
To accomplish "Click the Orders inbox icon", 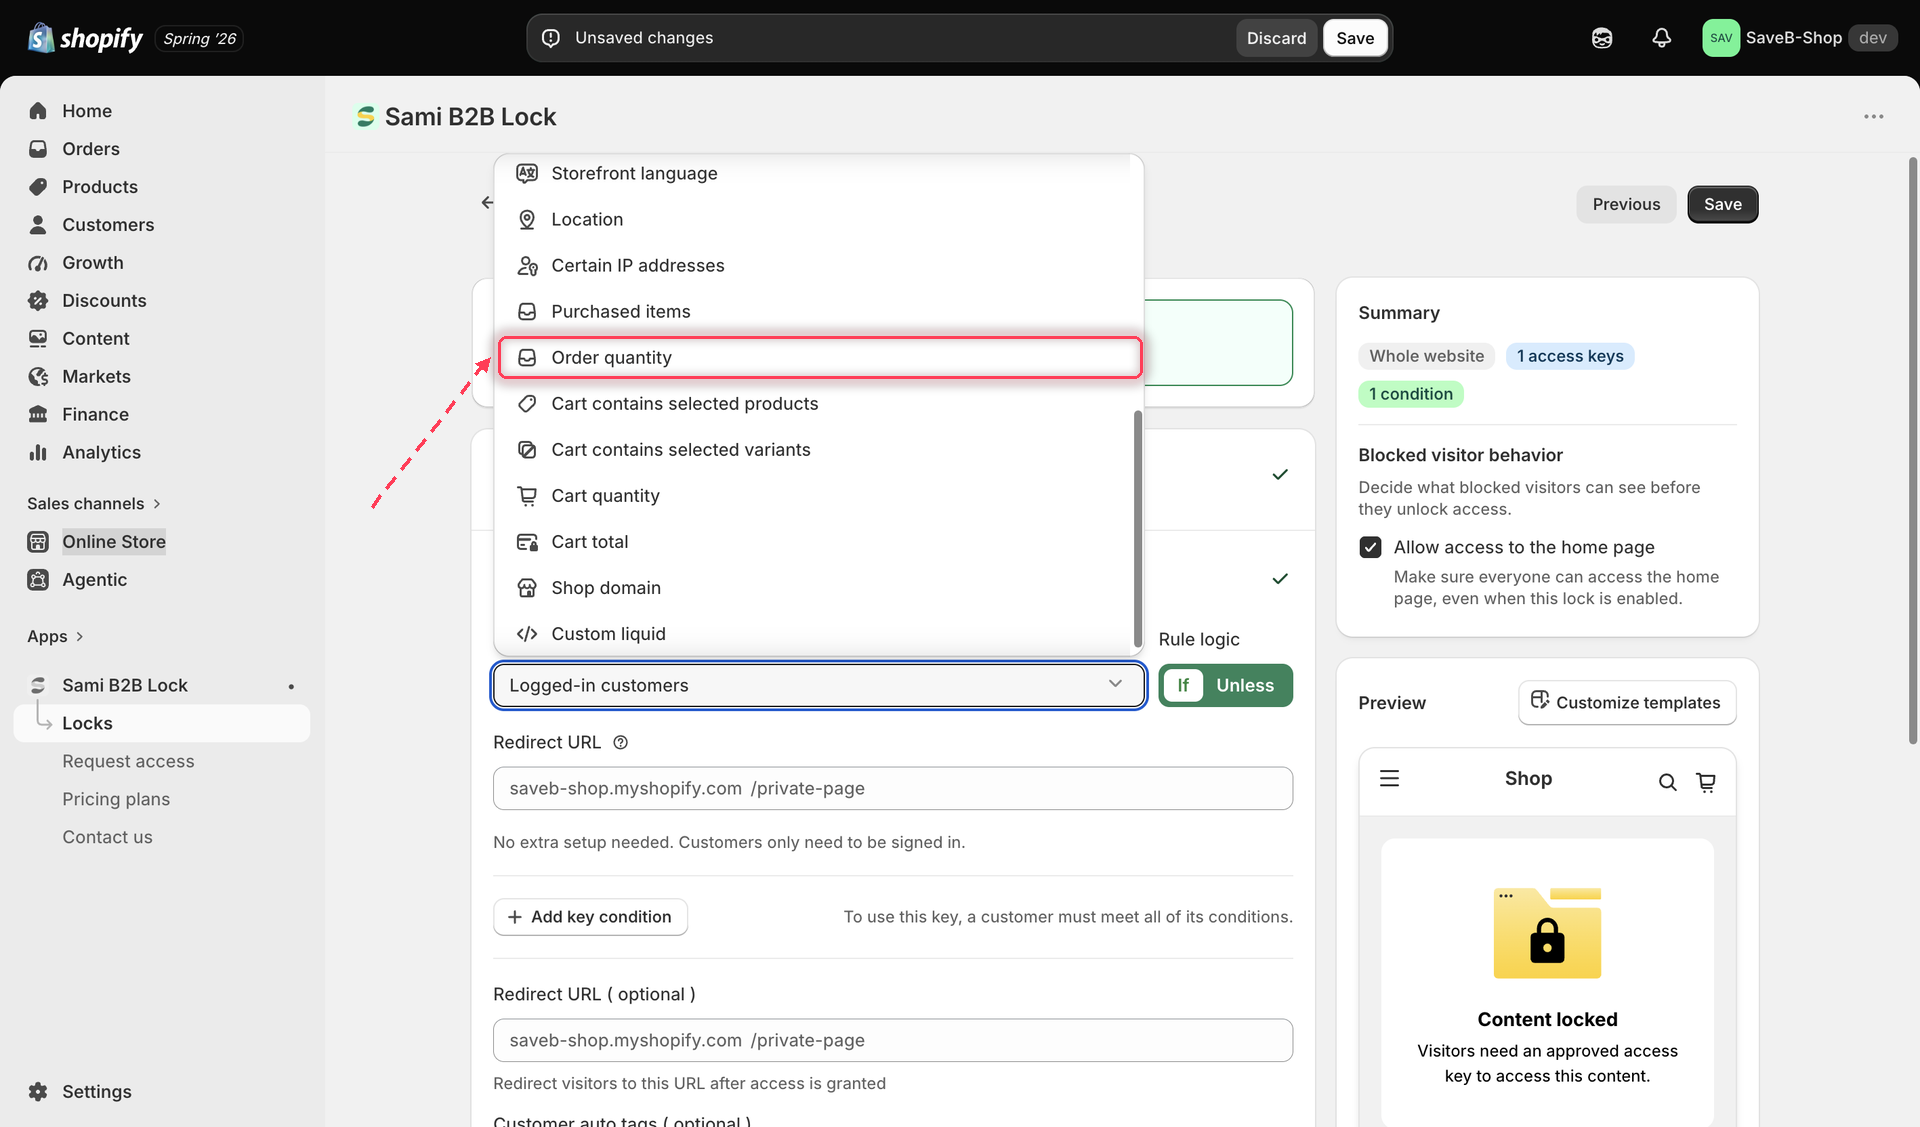I will 38,149.
